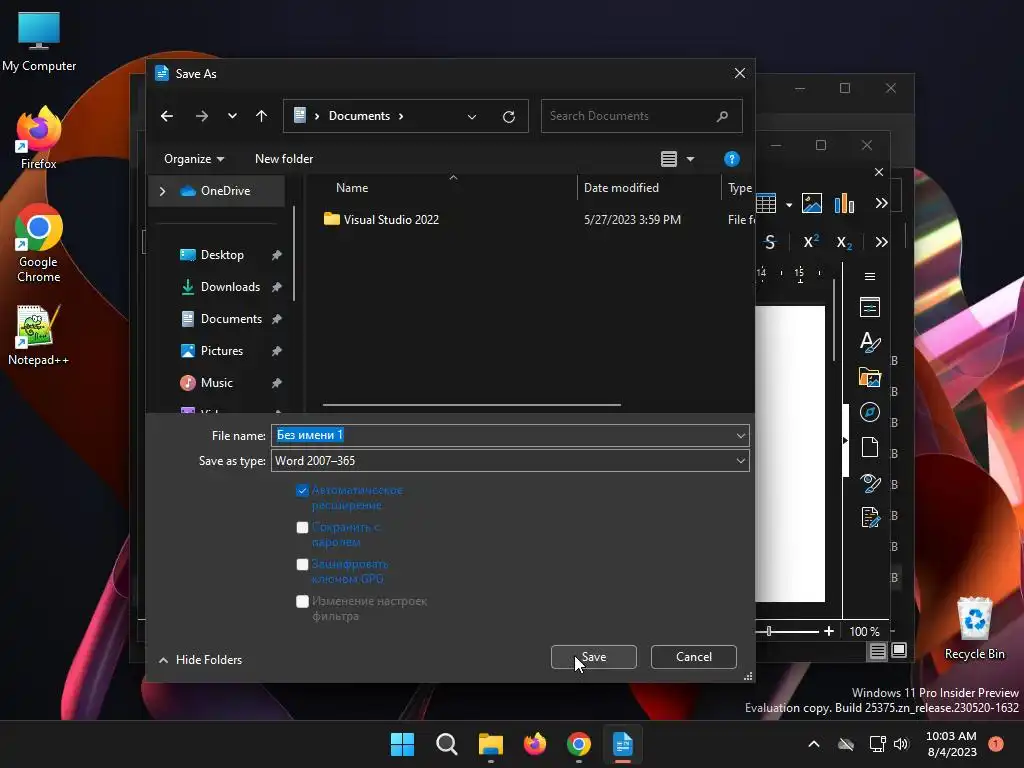
Task: Enable Зашифровать ключом GPG checkbox
Action: tap(302, 564)
